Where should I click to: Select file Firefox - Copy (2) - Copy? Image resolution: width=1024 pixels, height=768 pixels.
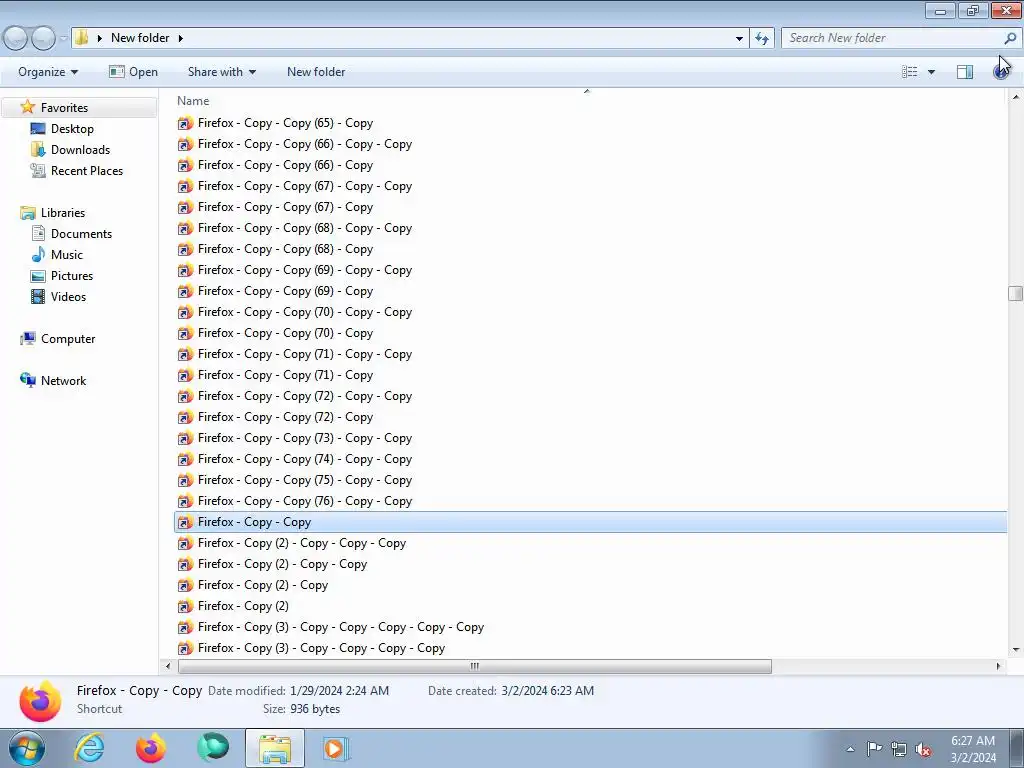[x=253, y=585]
